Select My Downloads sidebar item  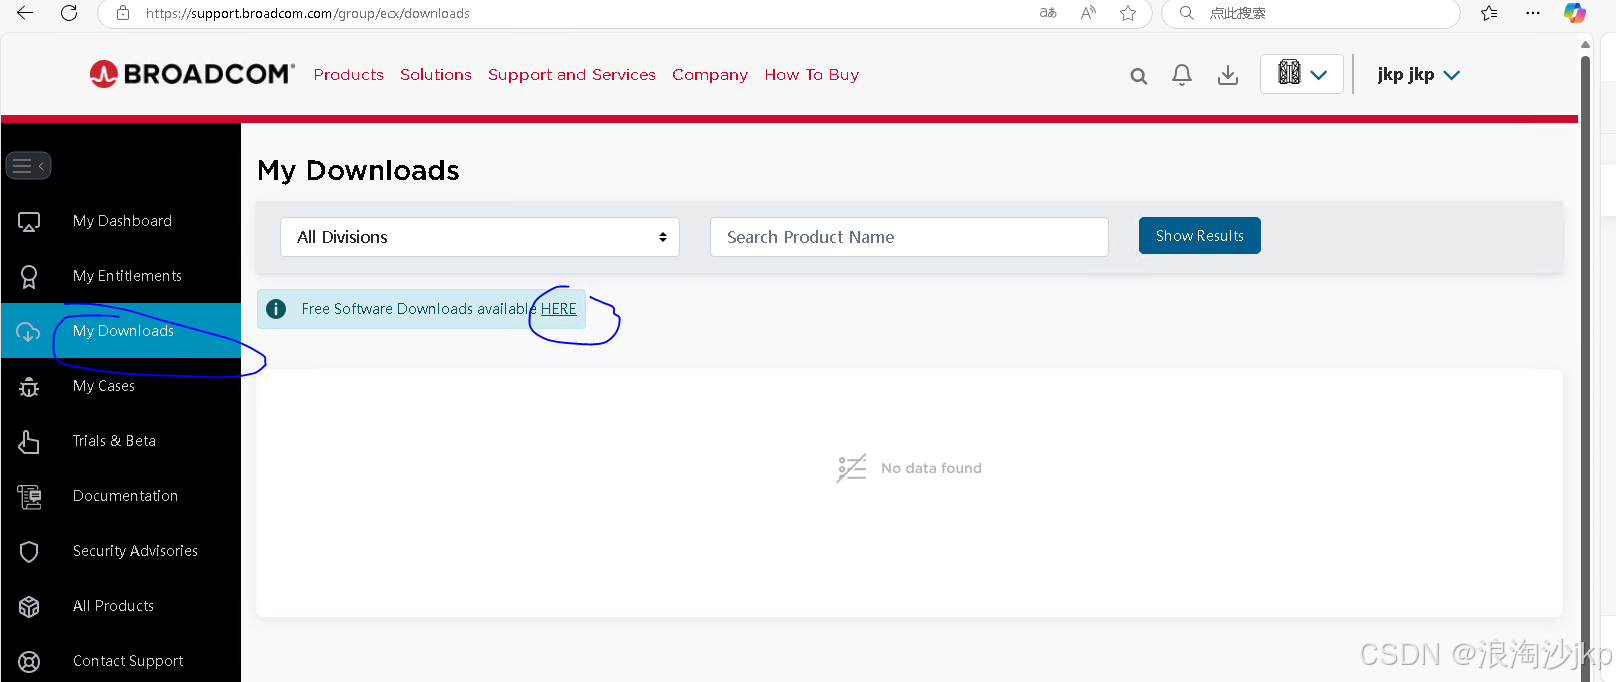click(123, 331)
